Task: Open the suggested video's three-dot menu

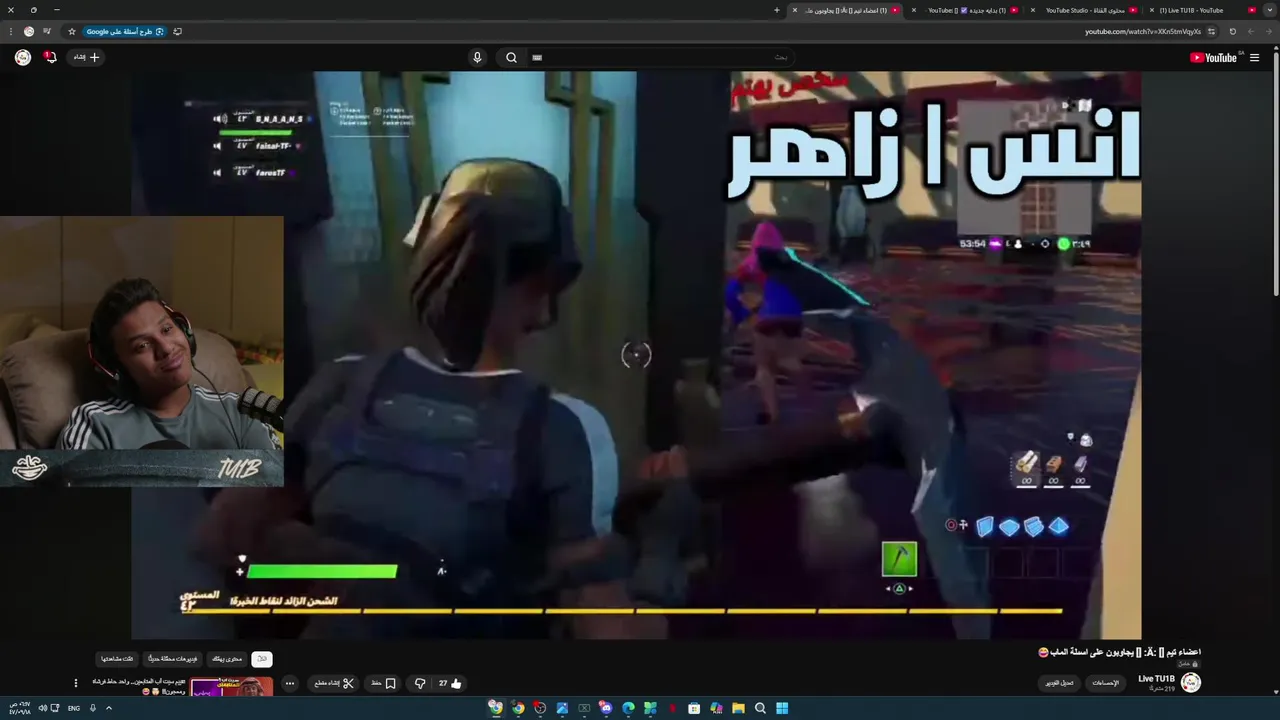Action: tap(75, 683)
